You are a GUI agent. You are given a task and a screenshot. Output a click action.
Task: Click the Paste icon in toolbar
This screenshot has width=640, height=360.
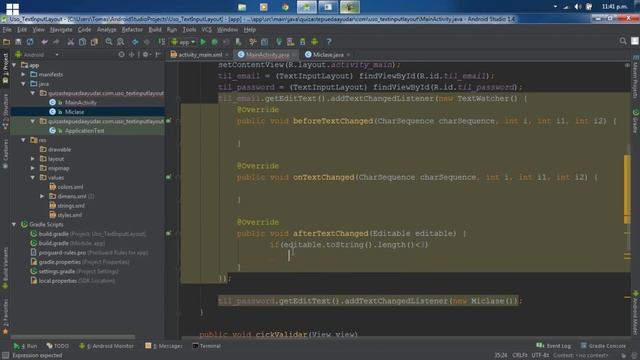tap(94, 42)
